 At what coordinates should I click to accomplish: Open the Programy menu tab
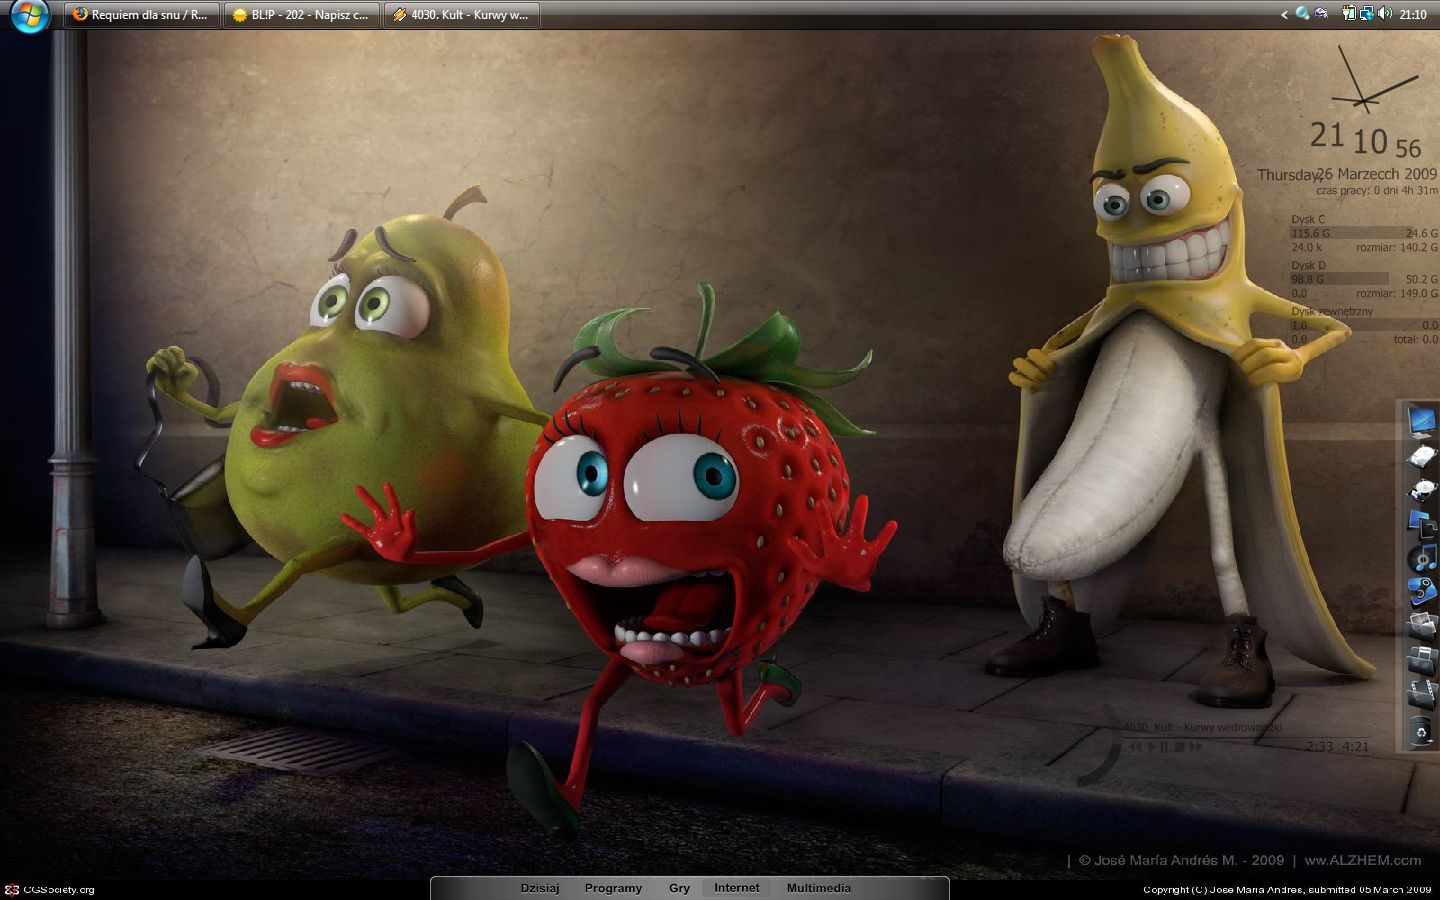pos(613,888)
